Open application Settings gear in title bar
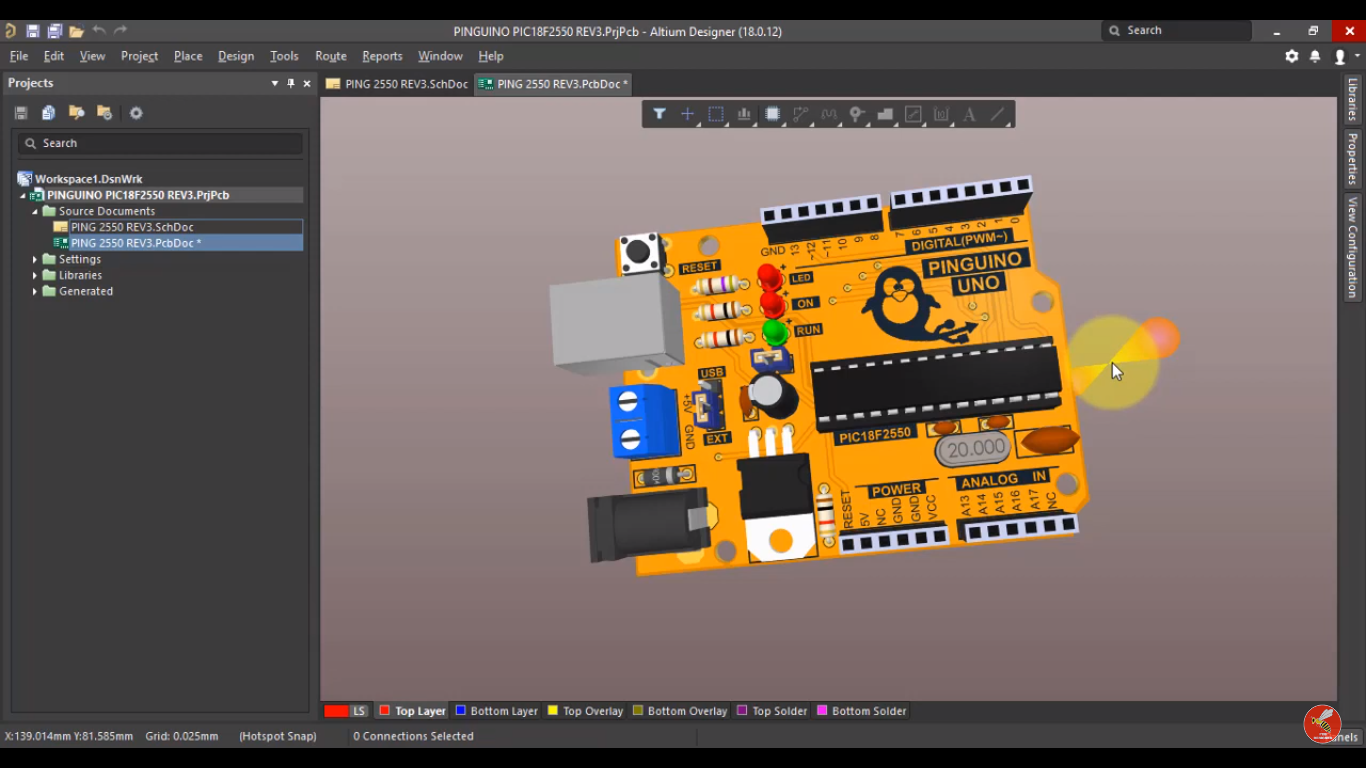The width and height of the screenshot is (1366, 768). 1292,56
